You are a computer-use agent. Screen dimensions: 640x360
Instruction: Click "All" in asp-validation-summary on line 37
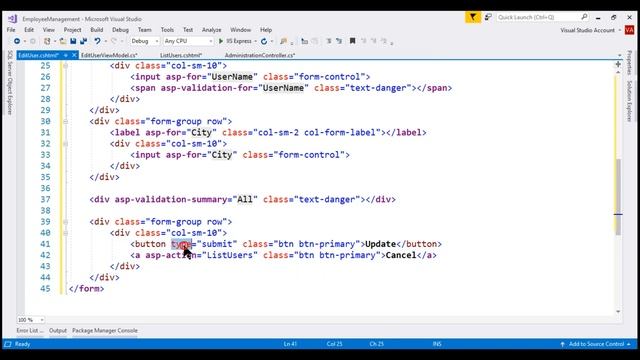(245, 200)
